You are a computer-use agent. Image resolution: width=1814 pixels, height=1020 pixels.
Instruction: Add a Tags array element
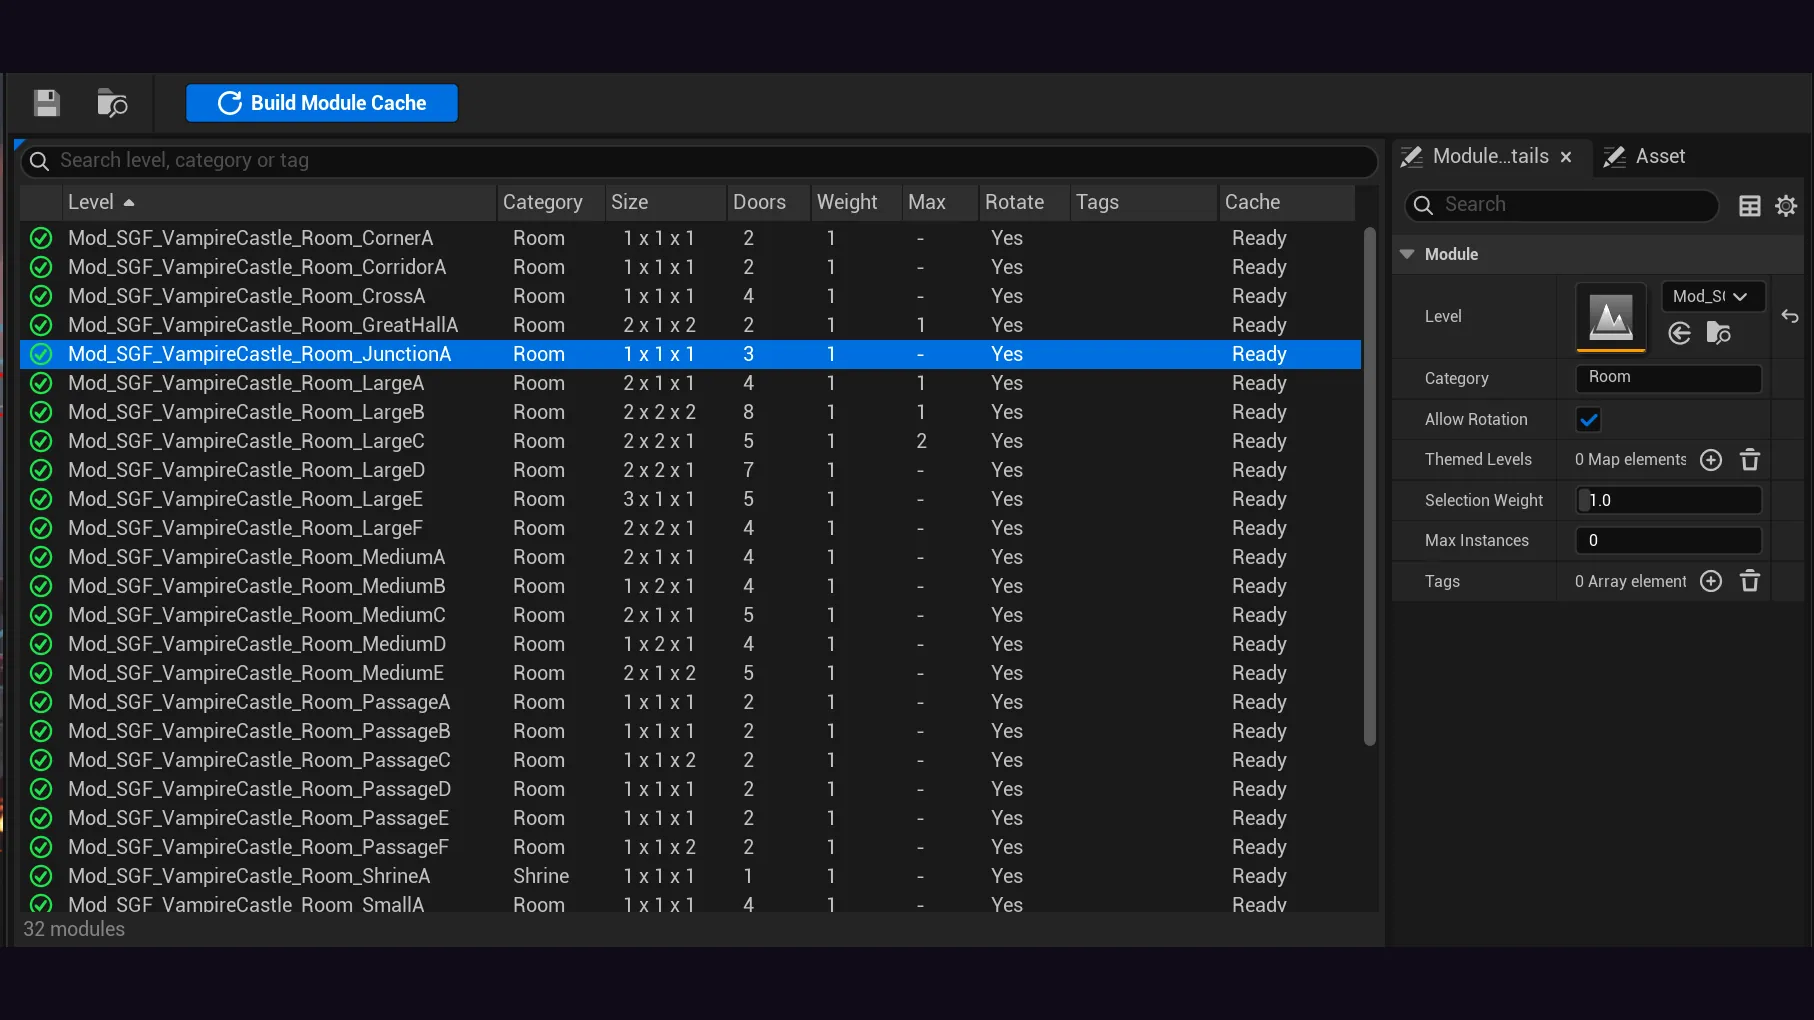click(1711, 582)
